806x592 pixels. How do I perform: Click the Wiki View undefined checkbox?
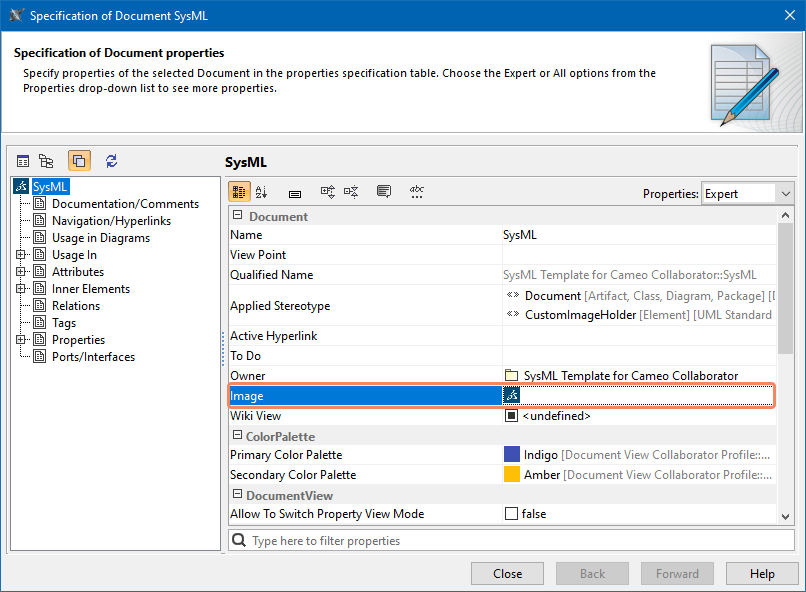512,416
